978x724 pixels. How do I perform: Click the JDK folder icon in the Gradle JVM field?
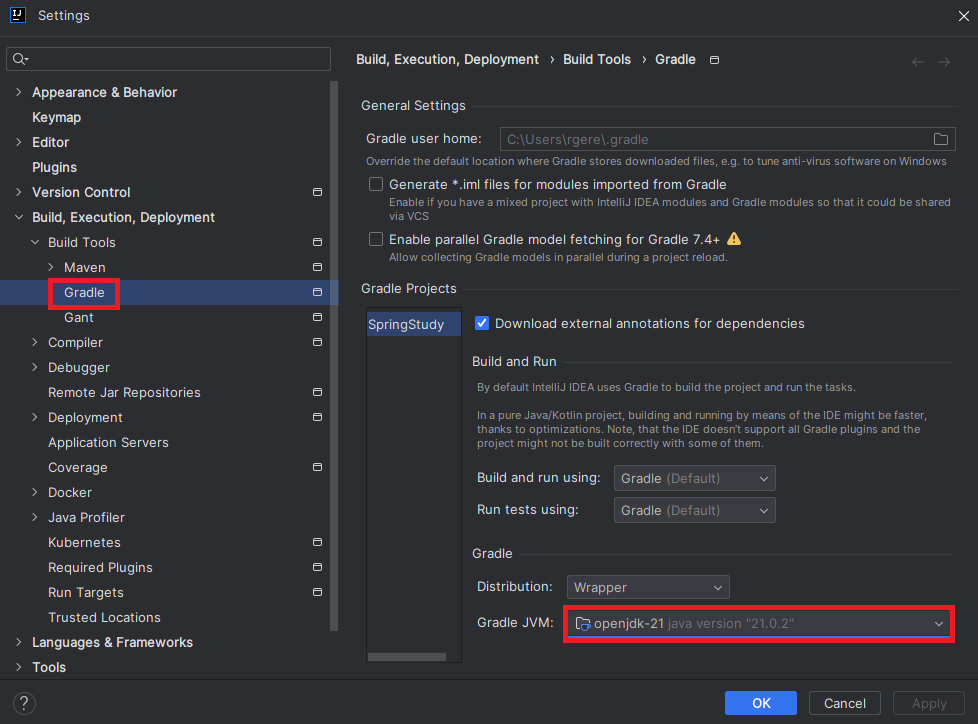(x=583, y=623)
